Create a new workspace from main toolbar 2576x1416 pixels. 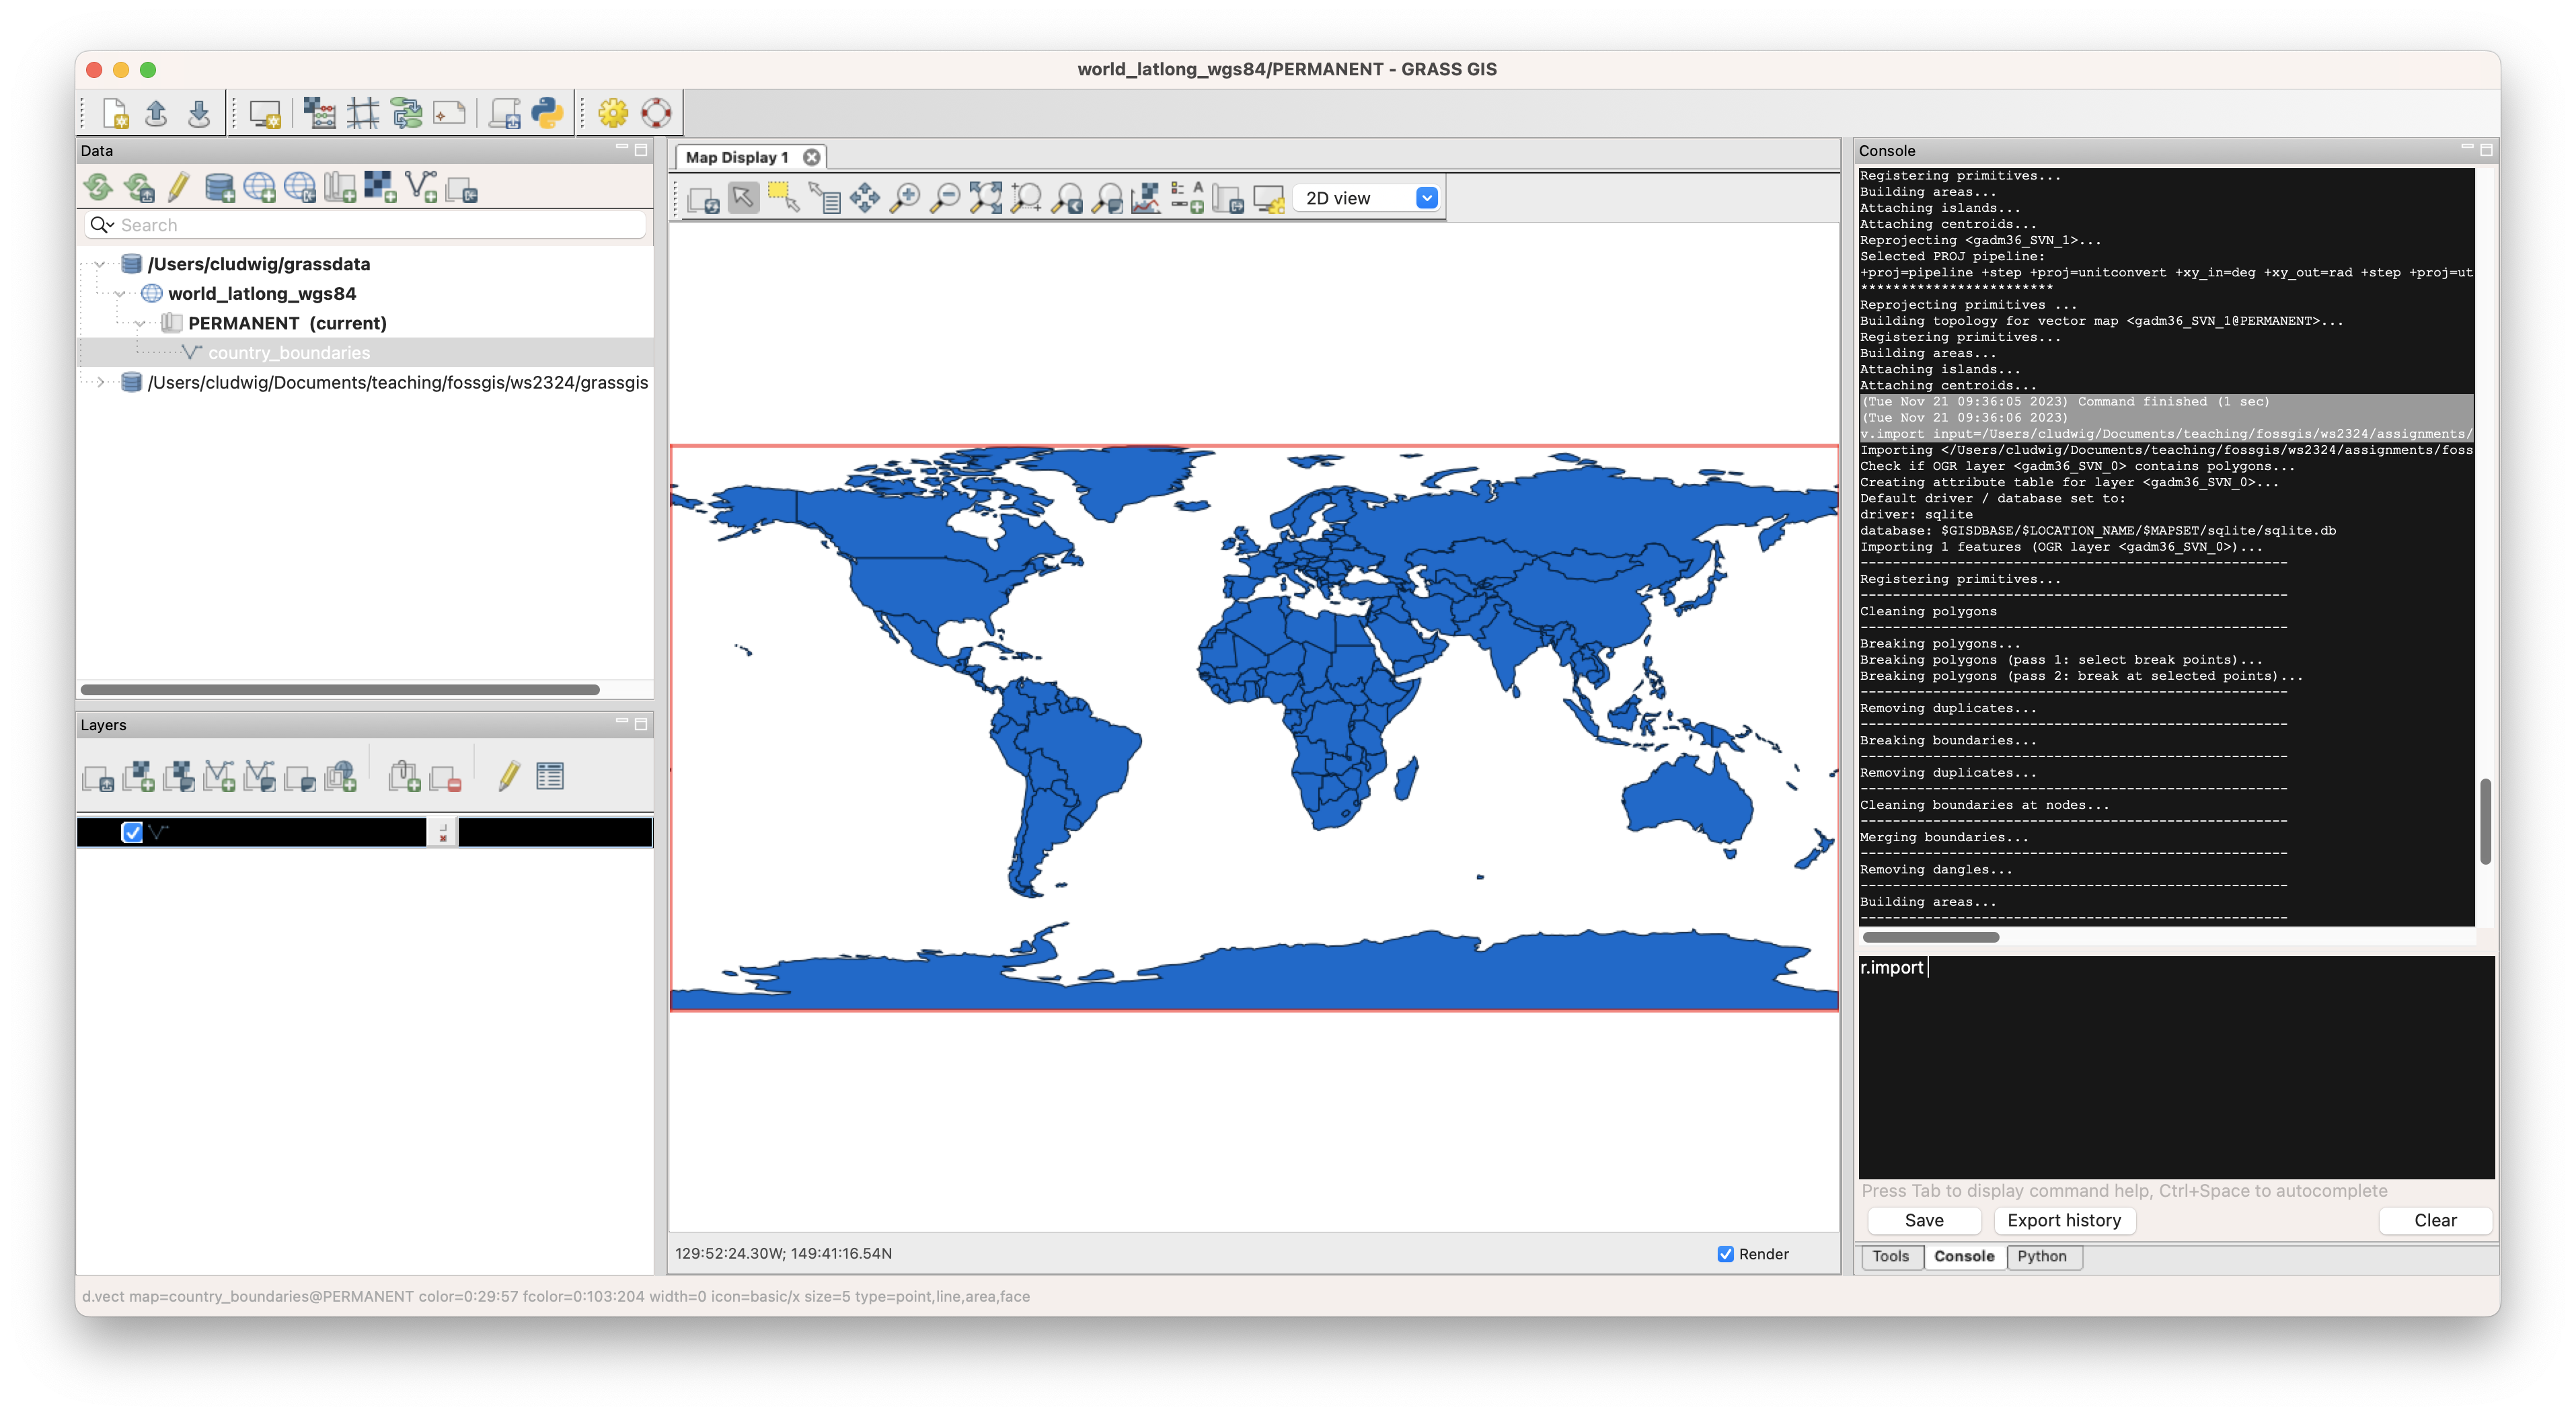pyautogui.click(x=115, y=113)
